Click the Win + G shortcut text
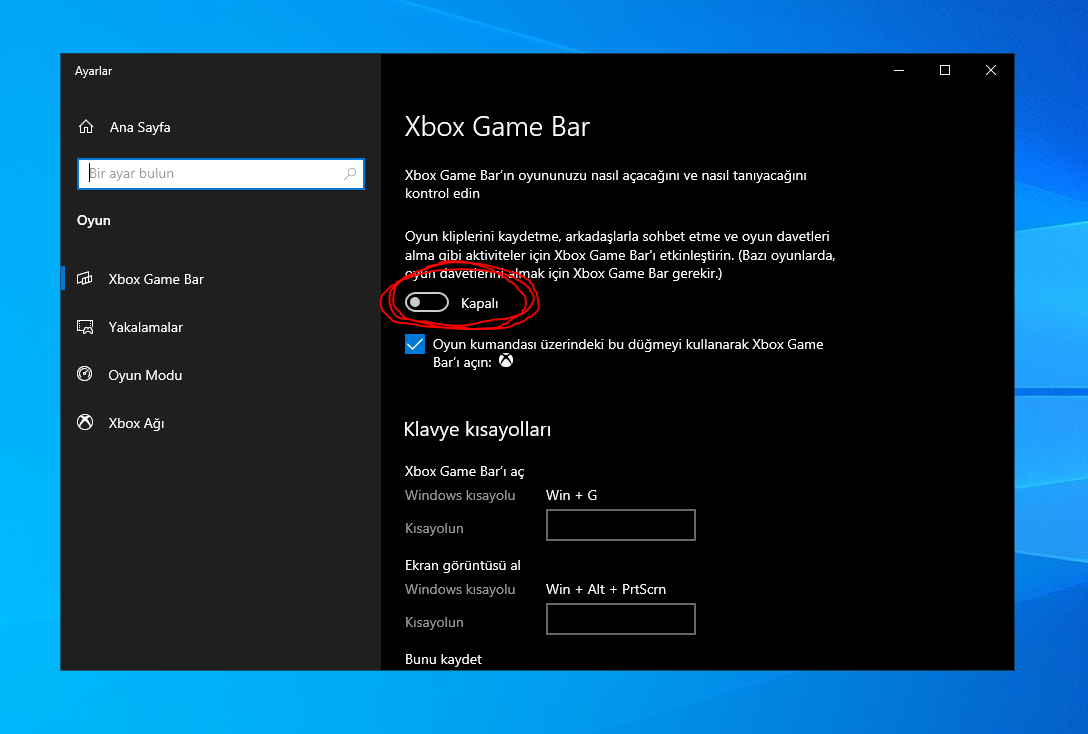The image size is (1088, 734). [571, 495]
